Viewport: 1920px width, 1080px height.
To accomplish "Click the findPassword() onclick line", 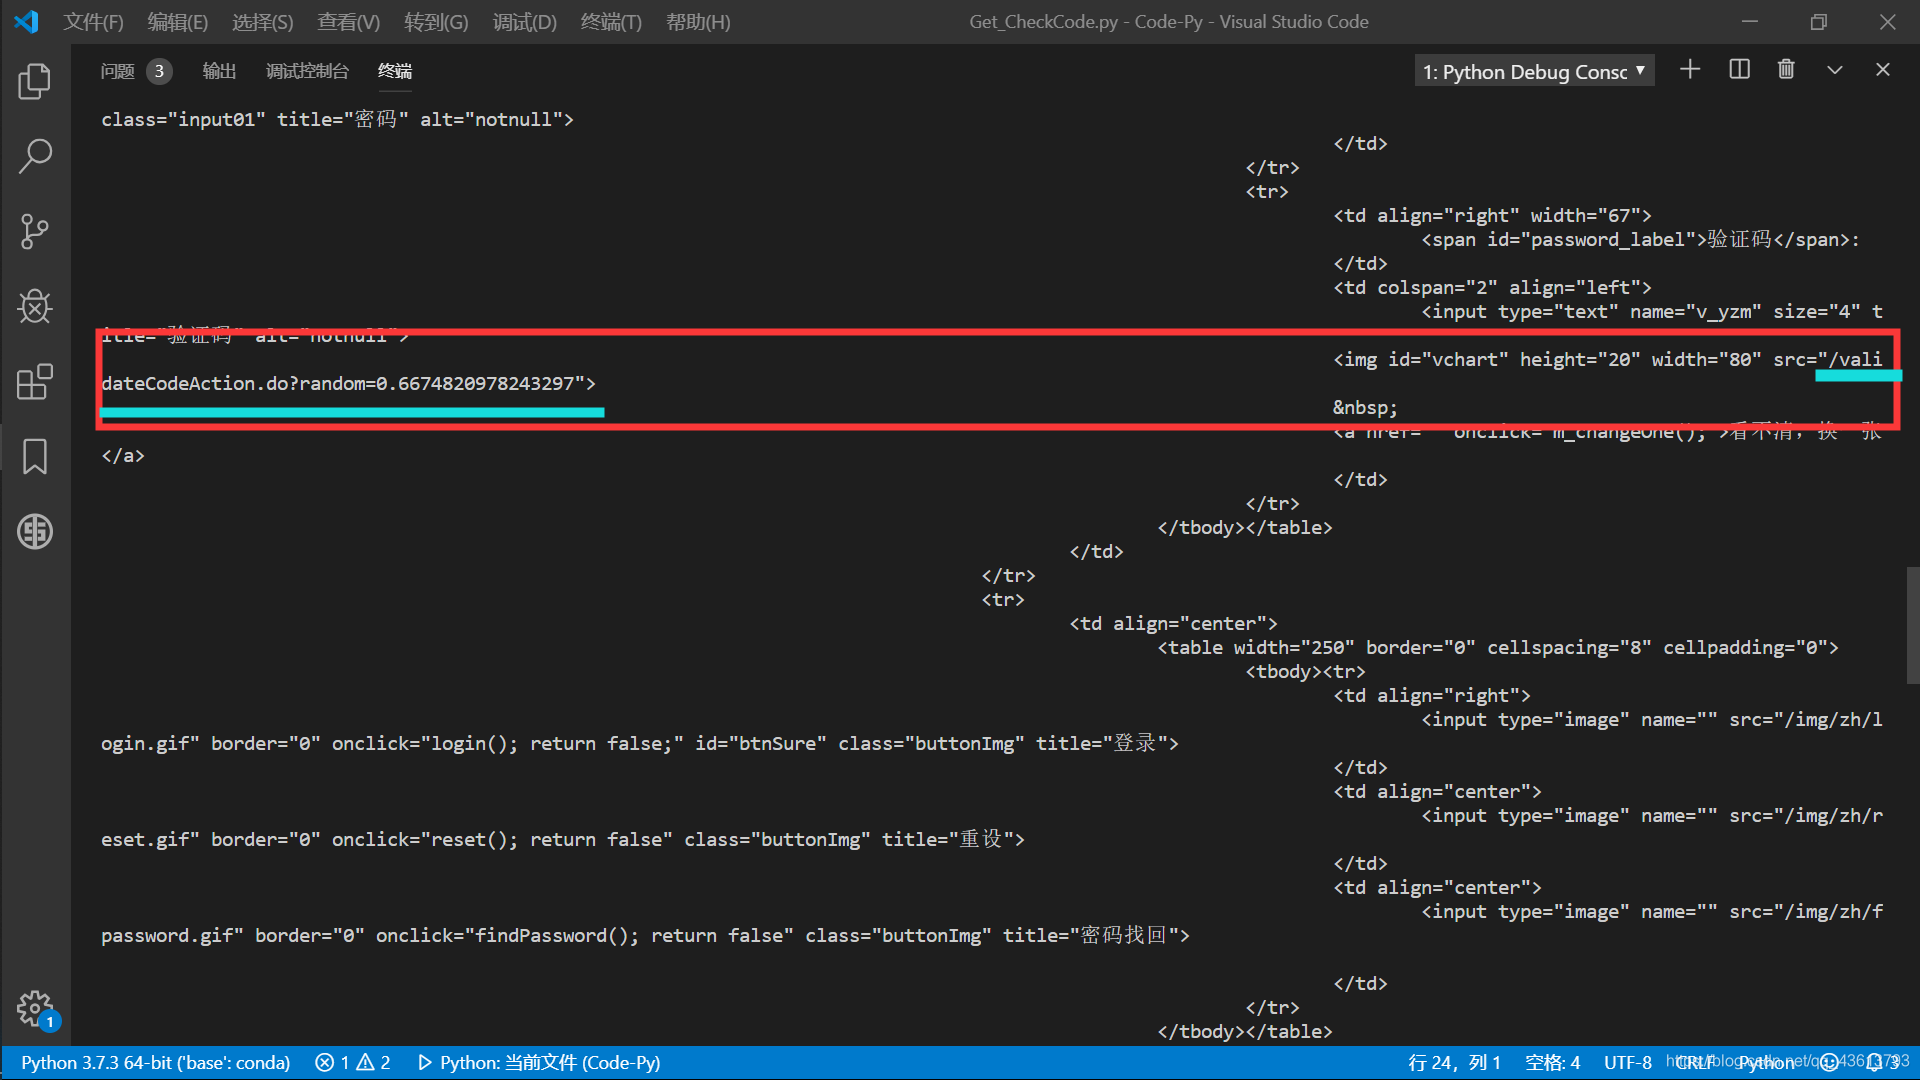I will coord(645,935).
